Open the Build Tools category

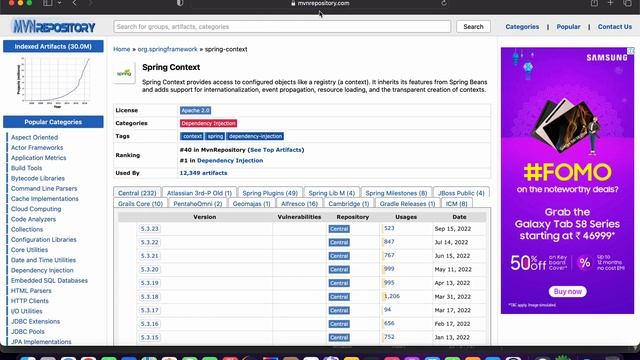26,168
